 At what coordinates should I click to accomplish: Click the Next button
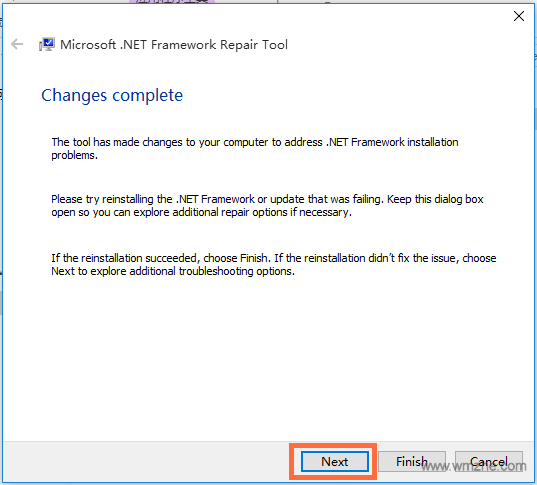point(335,461)
